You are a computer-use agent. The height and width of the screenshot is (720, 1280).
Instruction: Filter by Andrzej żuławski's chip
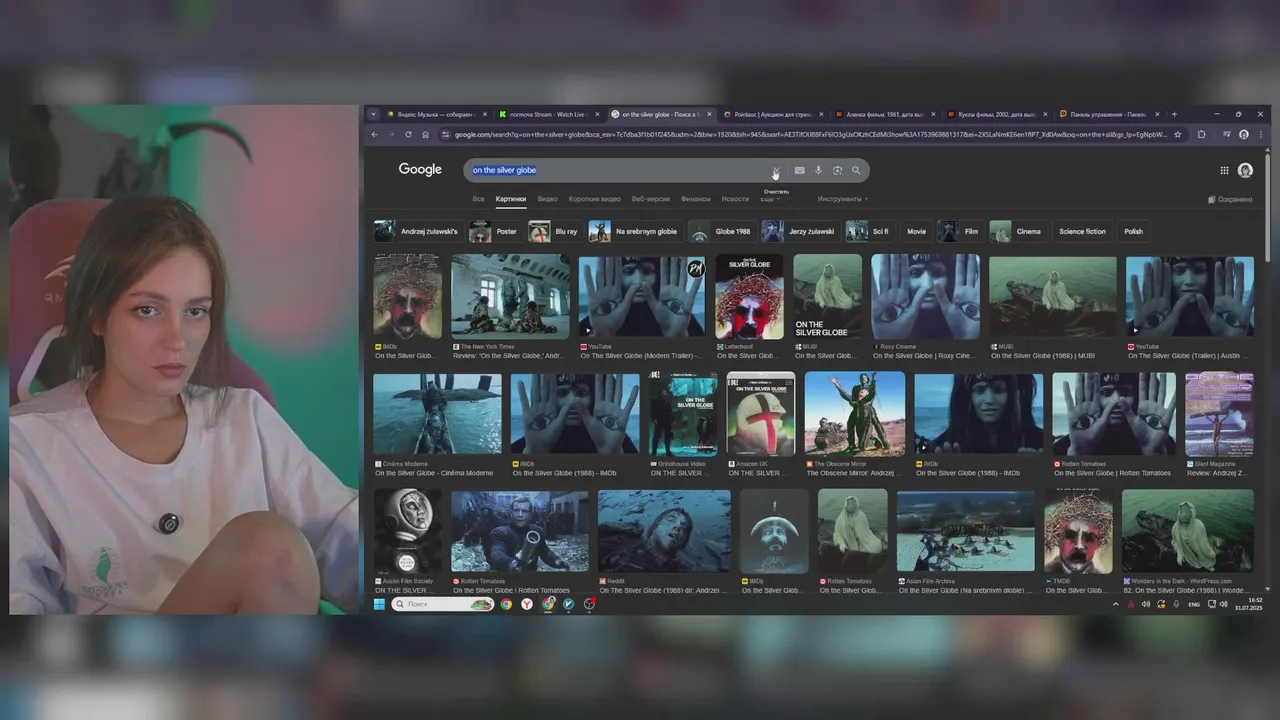coord(418,231)
